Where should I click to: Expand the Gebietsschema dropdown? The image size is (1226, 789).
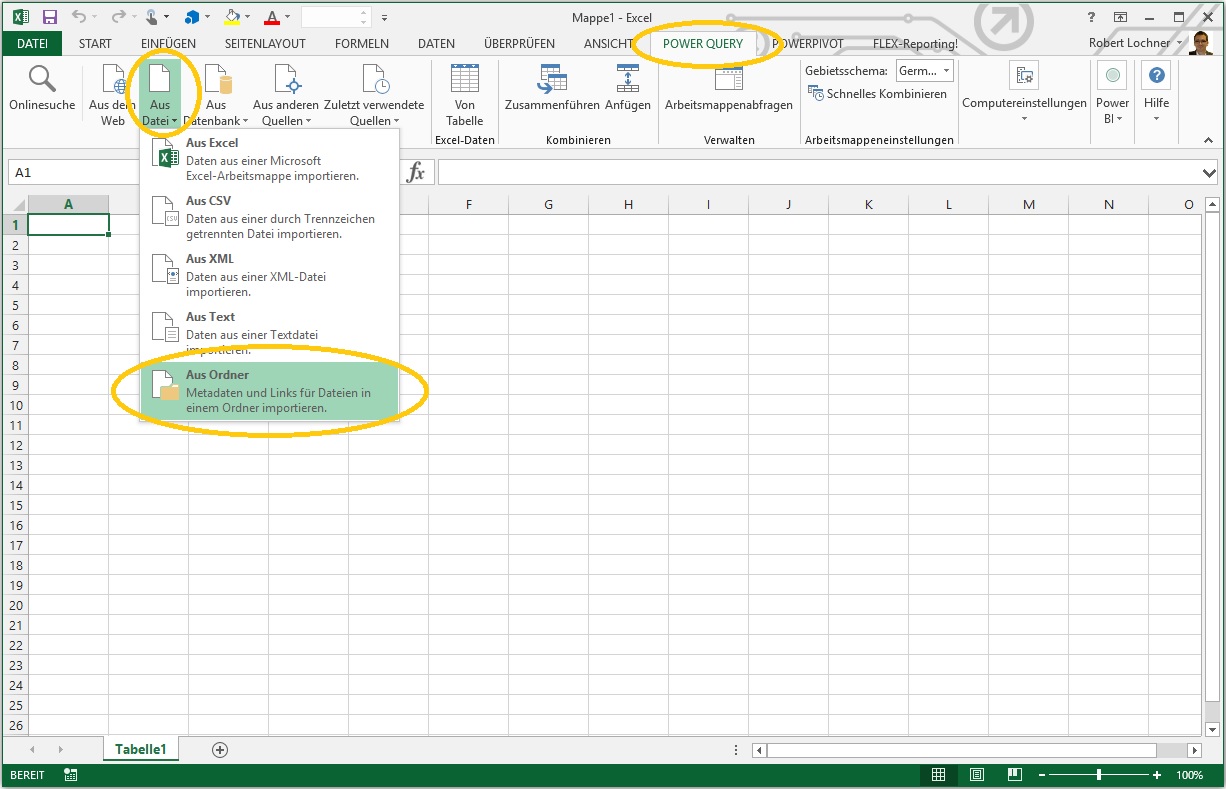[946, 71]
